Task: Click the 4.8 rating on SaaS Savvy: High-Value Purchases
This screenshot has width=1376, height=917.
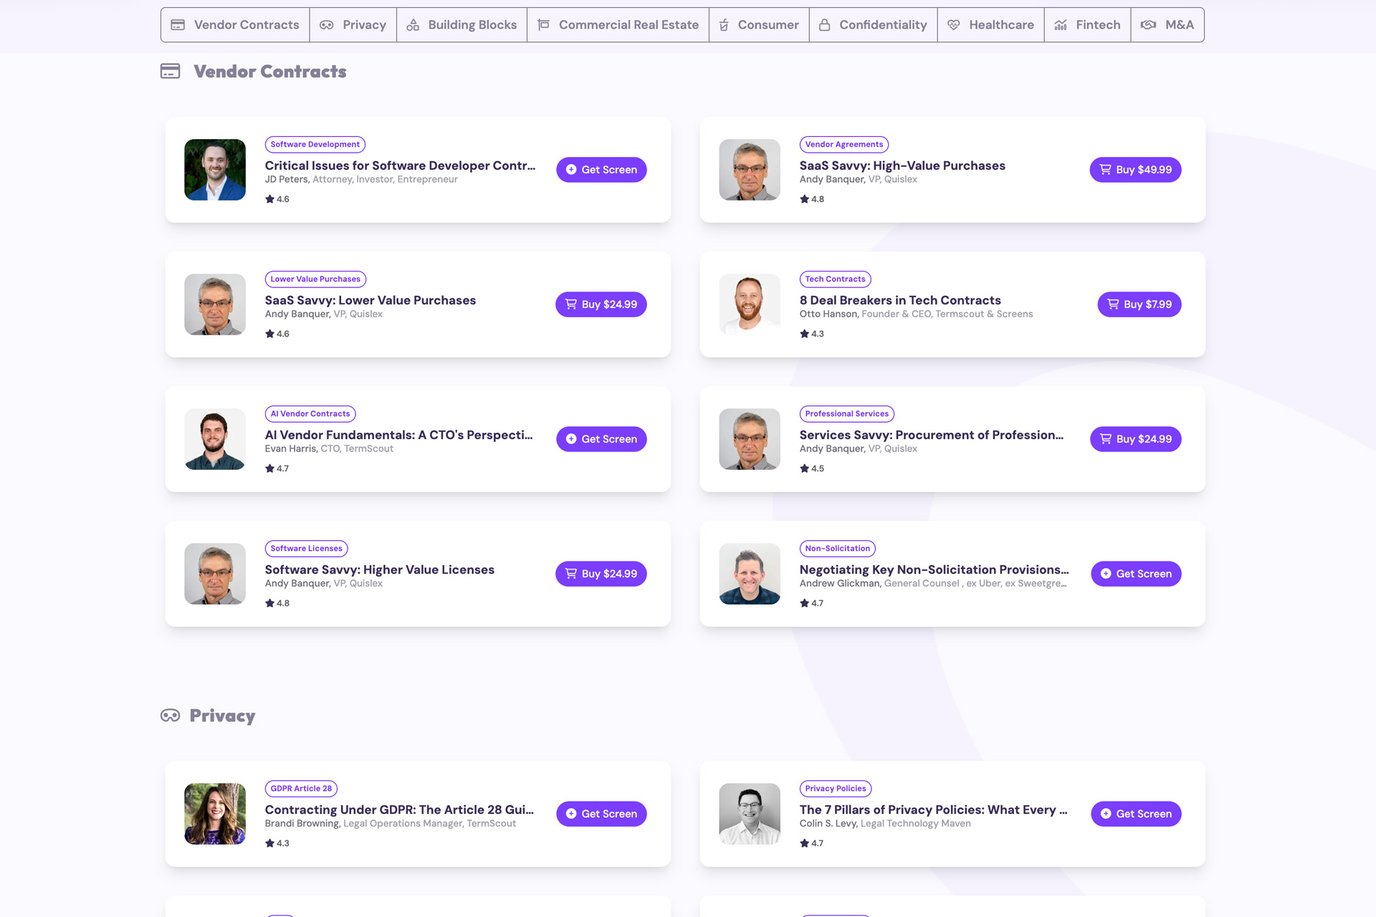Action: point(813,198)
